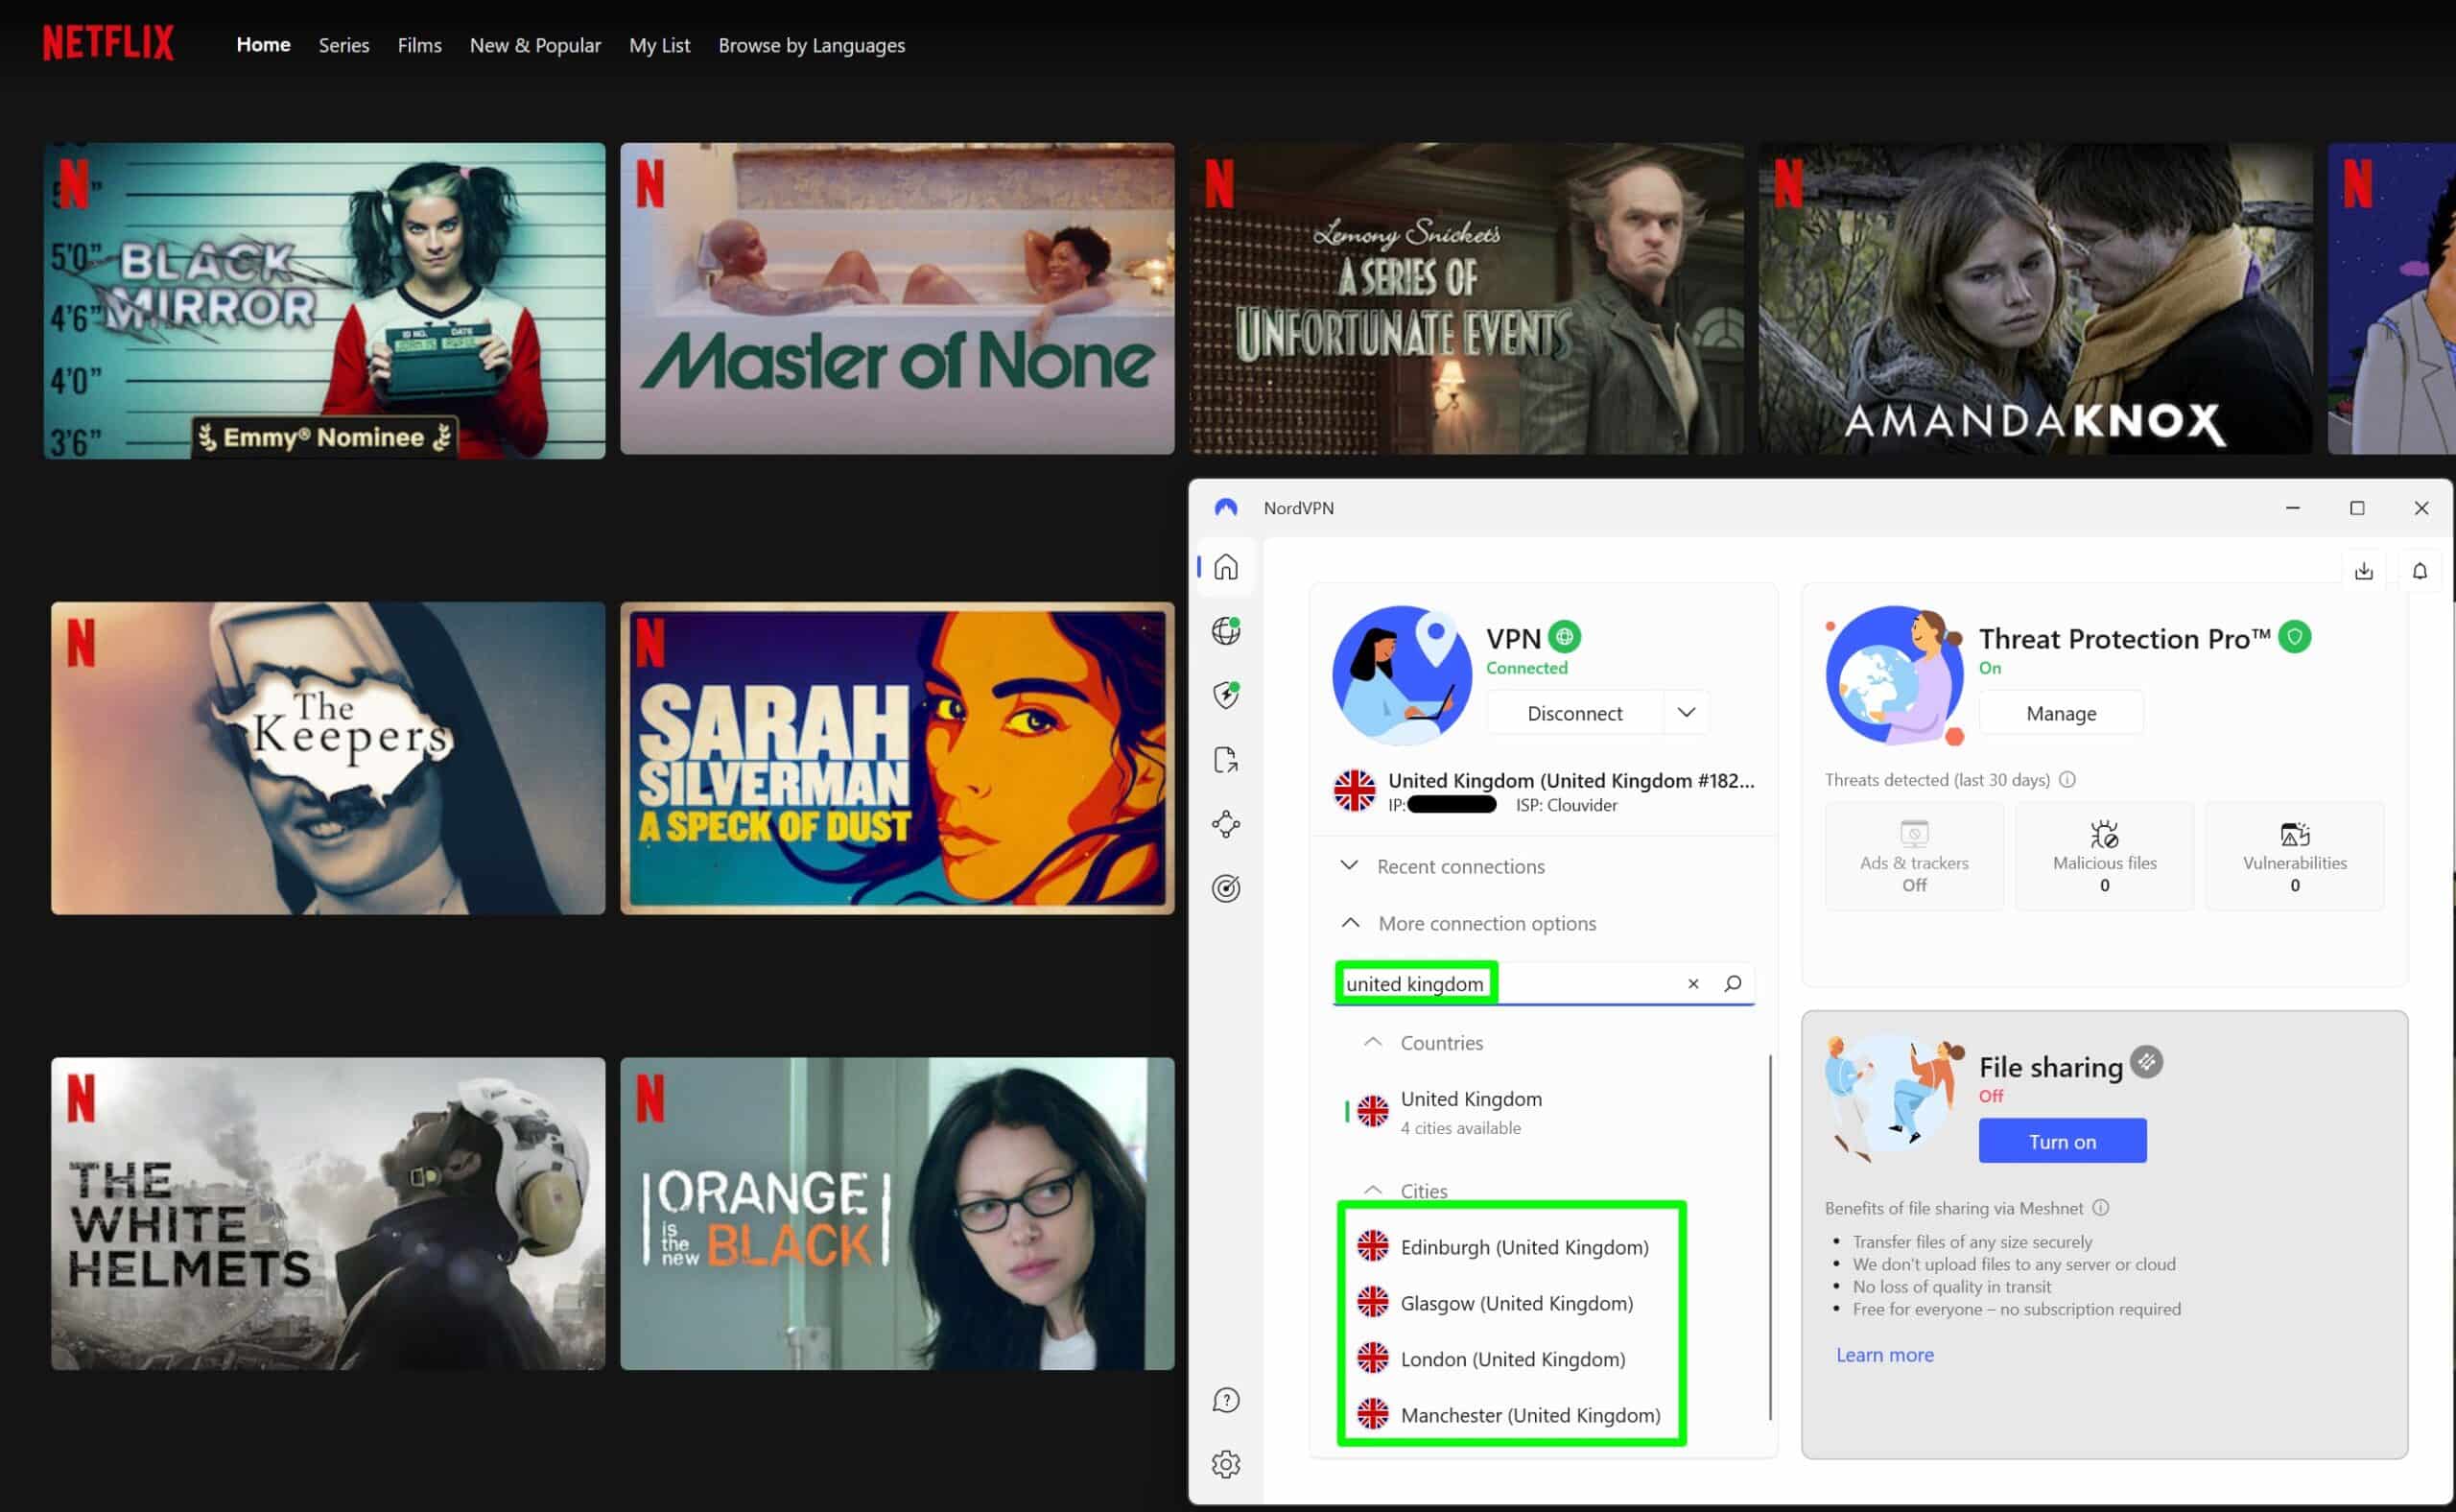The image size is (2456, 1512).
Task: Open The White Helmets thumbnail
Action: coord(328,1214)
